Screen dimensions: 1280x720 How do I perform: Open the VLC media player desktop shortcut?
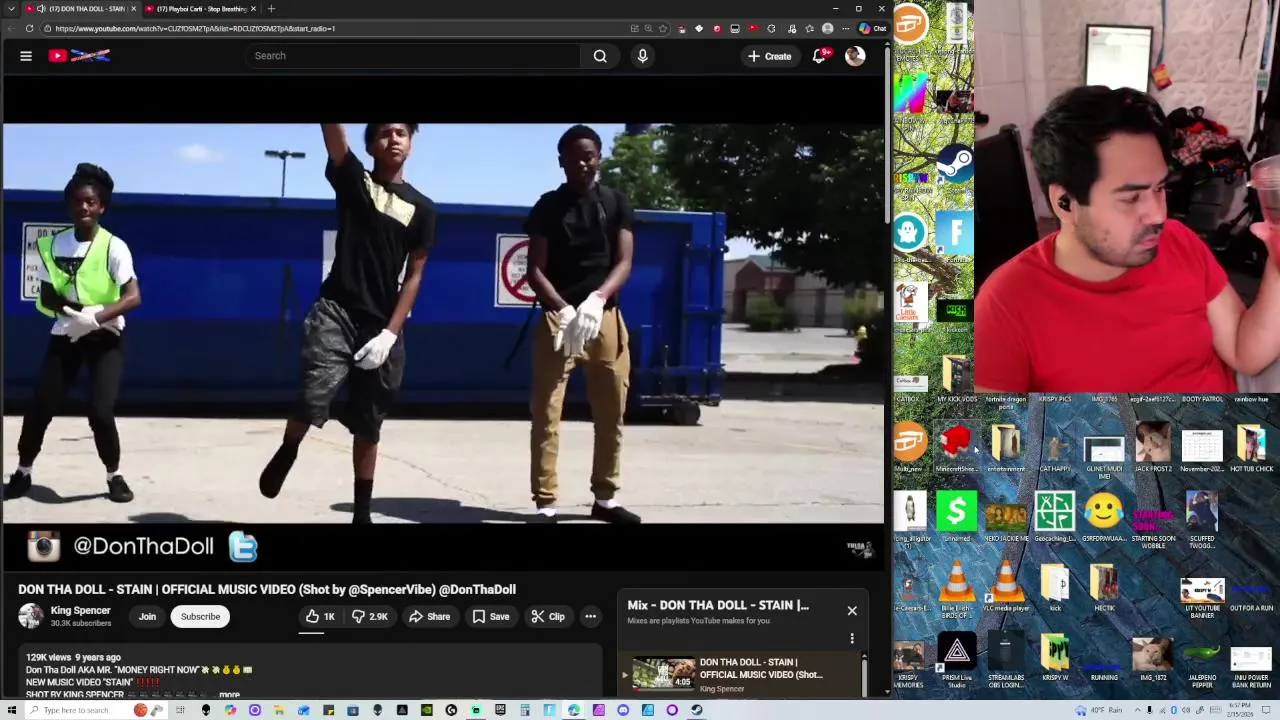(x=1006, y=588)
